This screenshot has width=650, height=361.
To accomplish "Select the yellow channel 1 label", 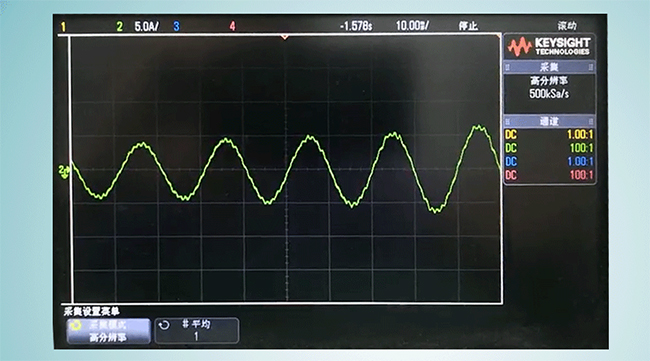I will click(63, 27).
